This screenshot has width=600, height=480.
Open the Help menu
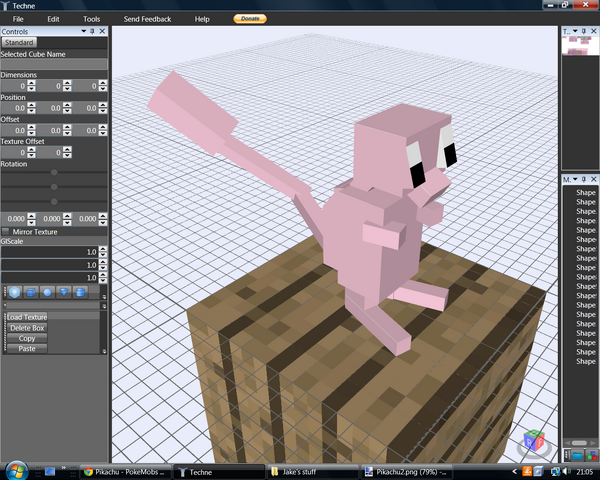pos(202,19)
